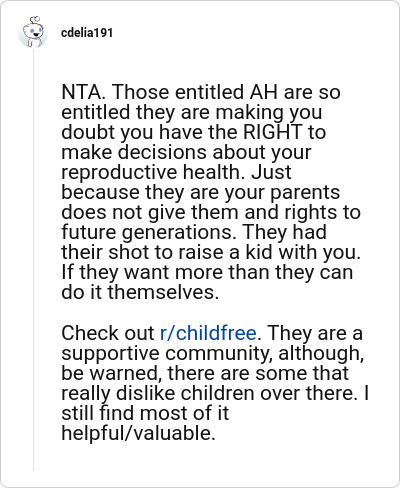Click the capitalized word RIGHT
The image size is (400, 488).
[273, 132]
